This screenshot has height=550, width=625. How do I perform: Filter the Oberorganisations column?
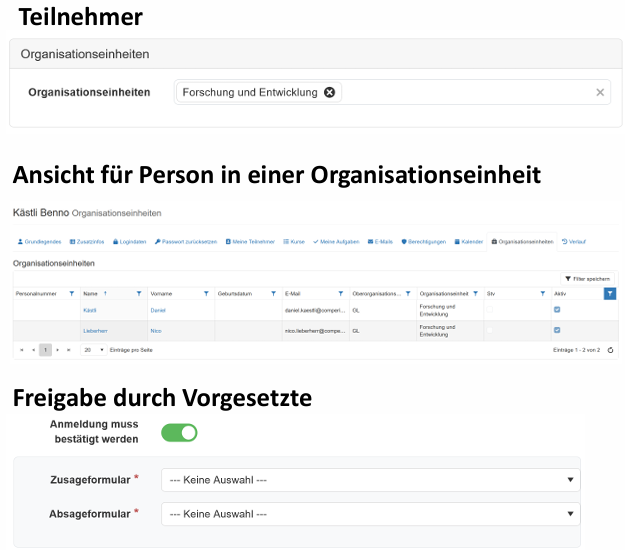[x=408, y=294]
